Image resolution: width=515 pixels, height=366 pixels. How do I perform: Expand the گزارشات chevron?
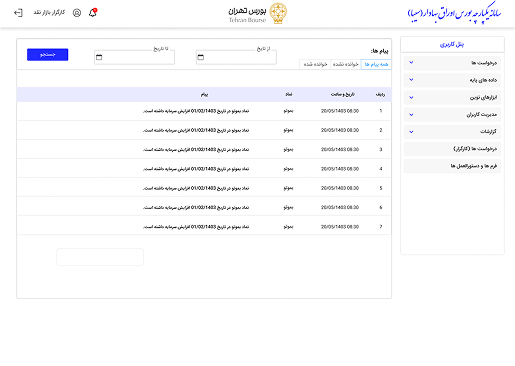tap(411, 132)
